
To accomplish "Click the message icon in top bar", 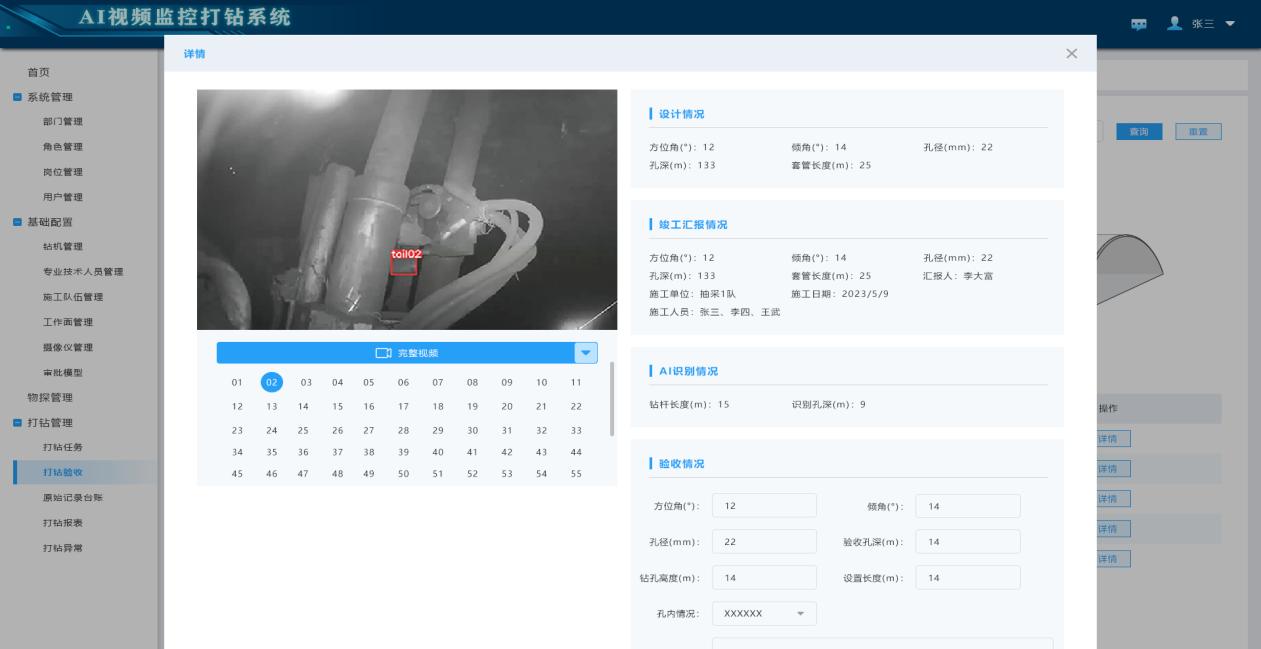I will [1138, 24].
